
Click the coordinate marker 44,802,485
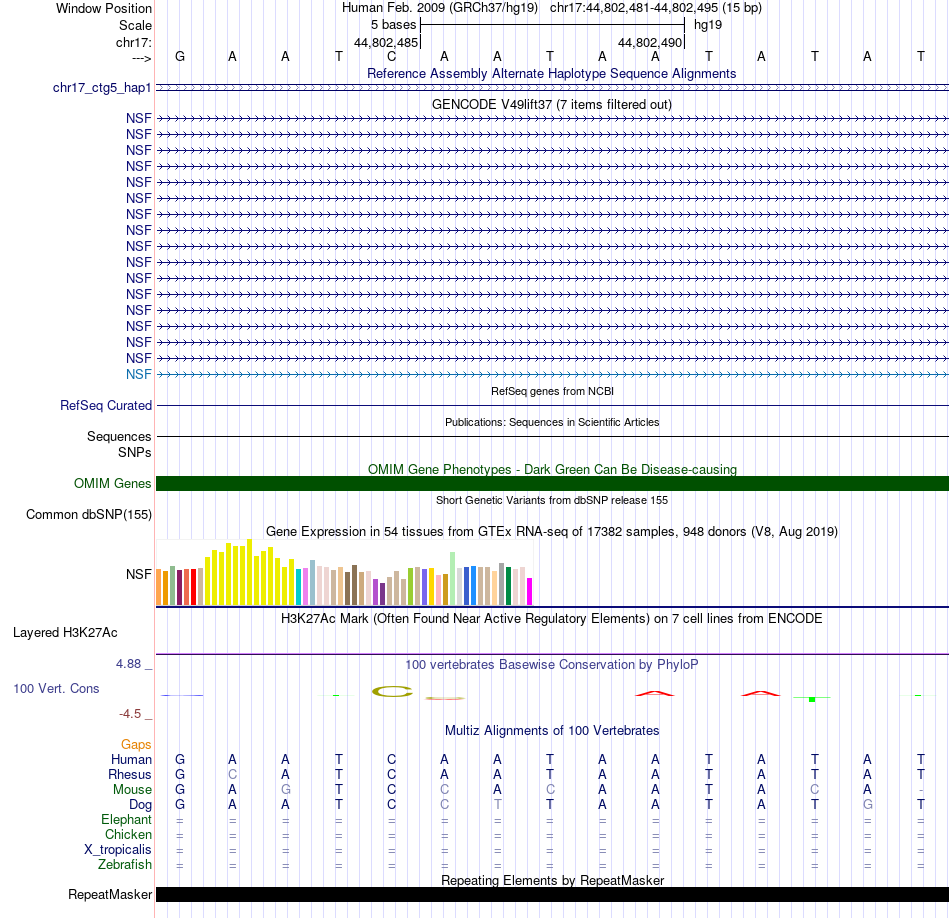[386, 42]
